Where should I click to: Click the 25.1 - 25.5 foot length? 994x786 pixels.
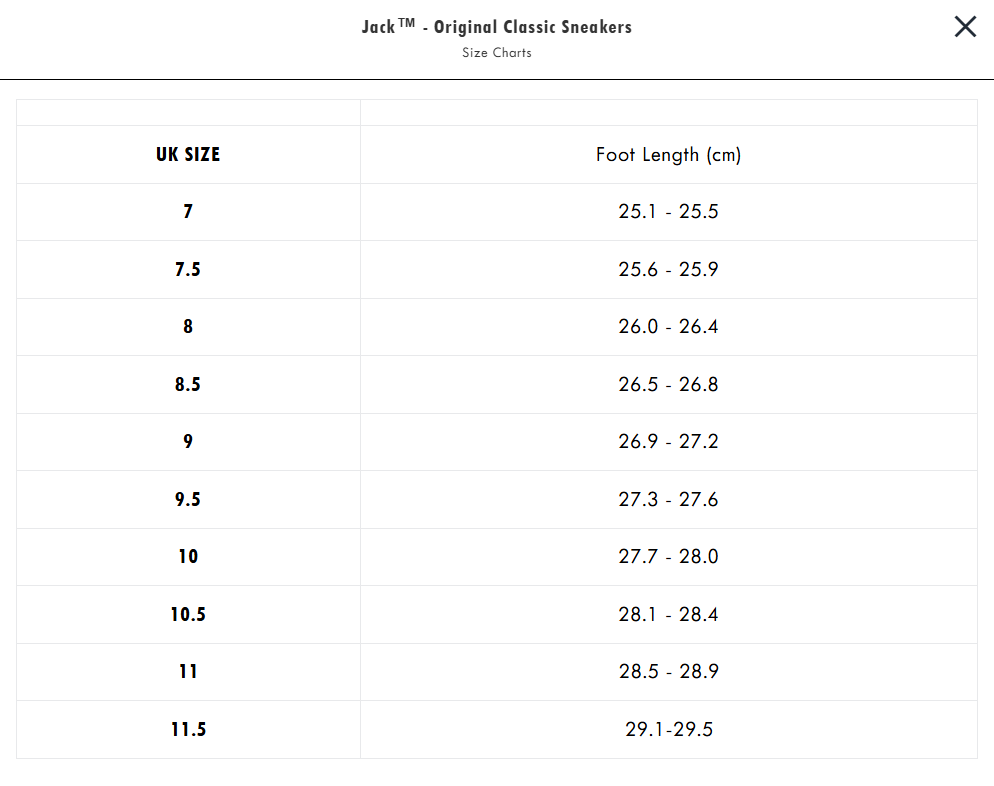(668, 211)
